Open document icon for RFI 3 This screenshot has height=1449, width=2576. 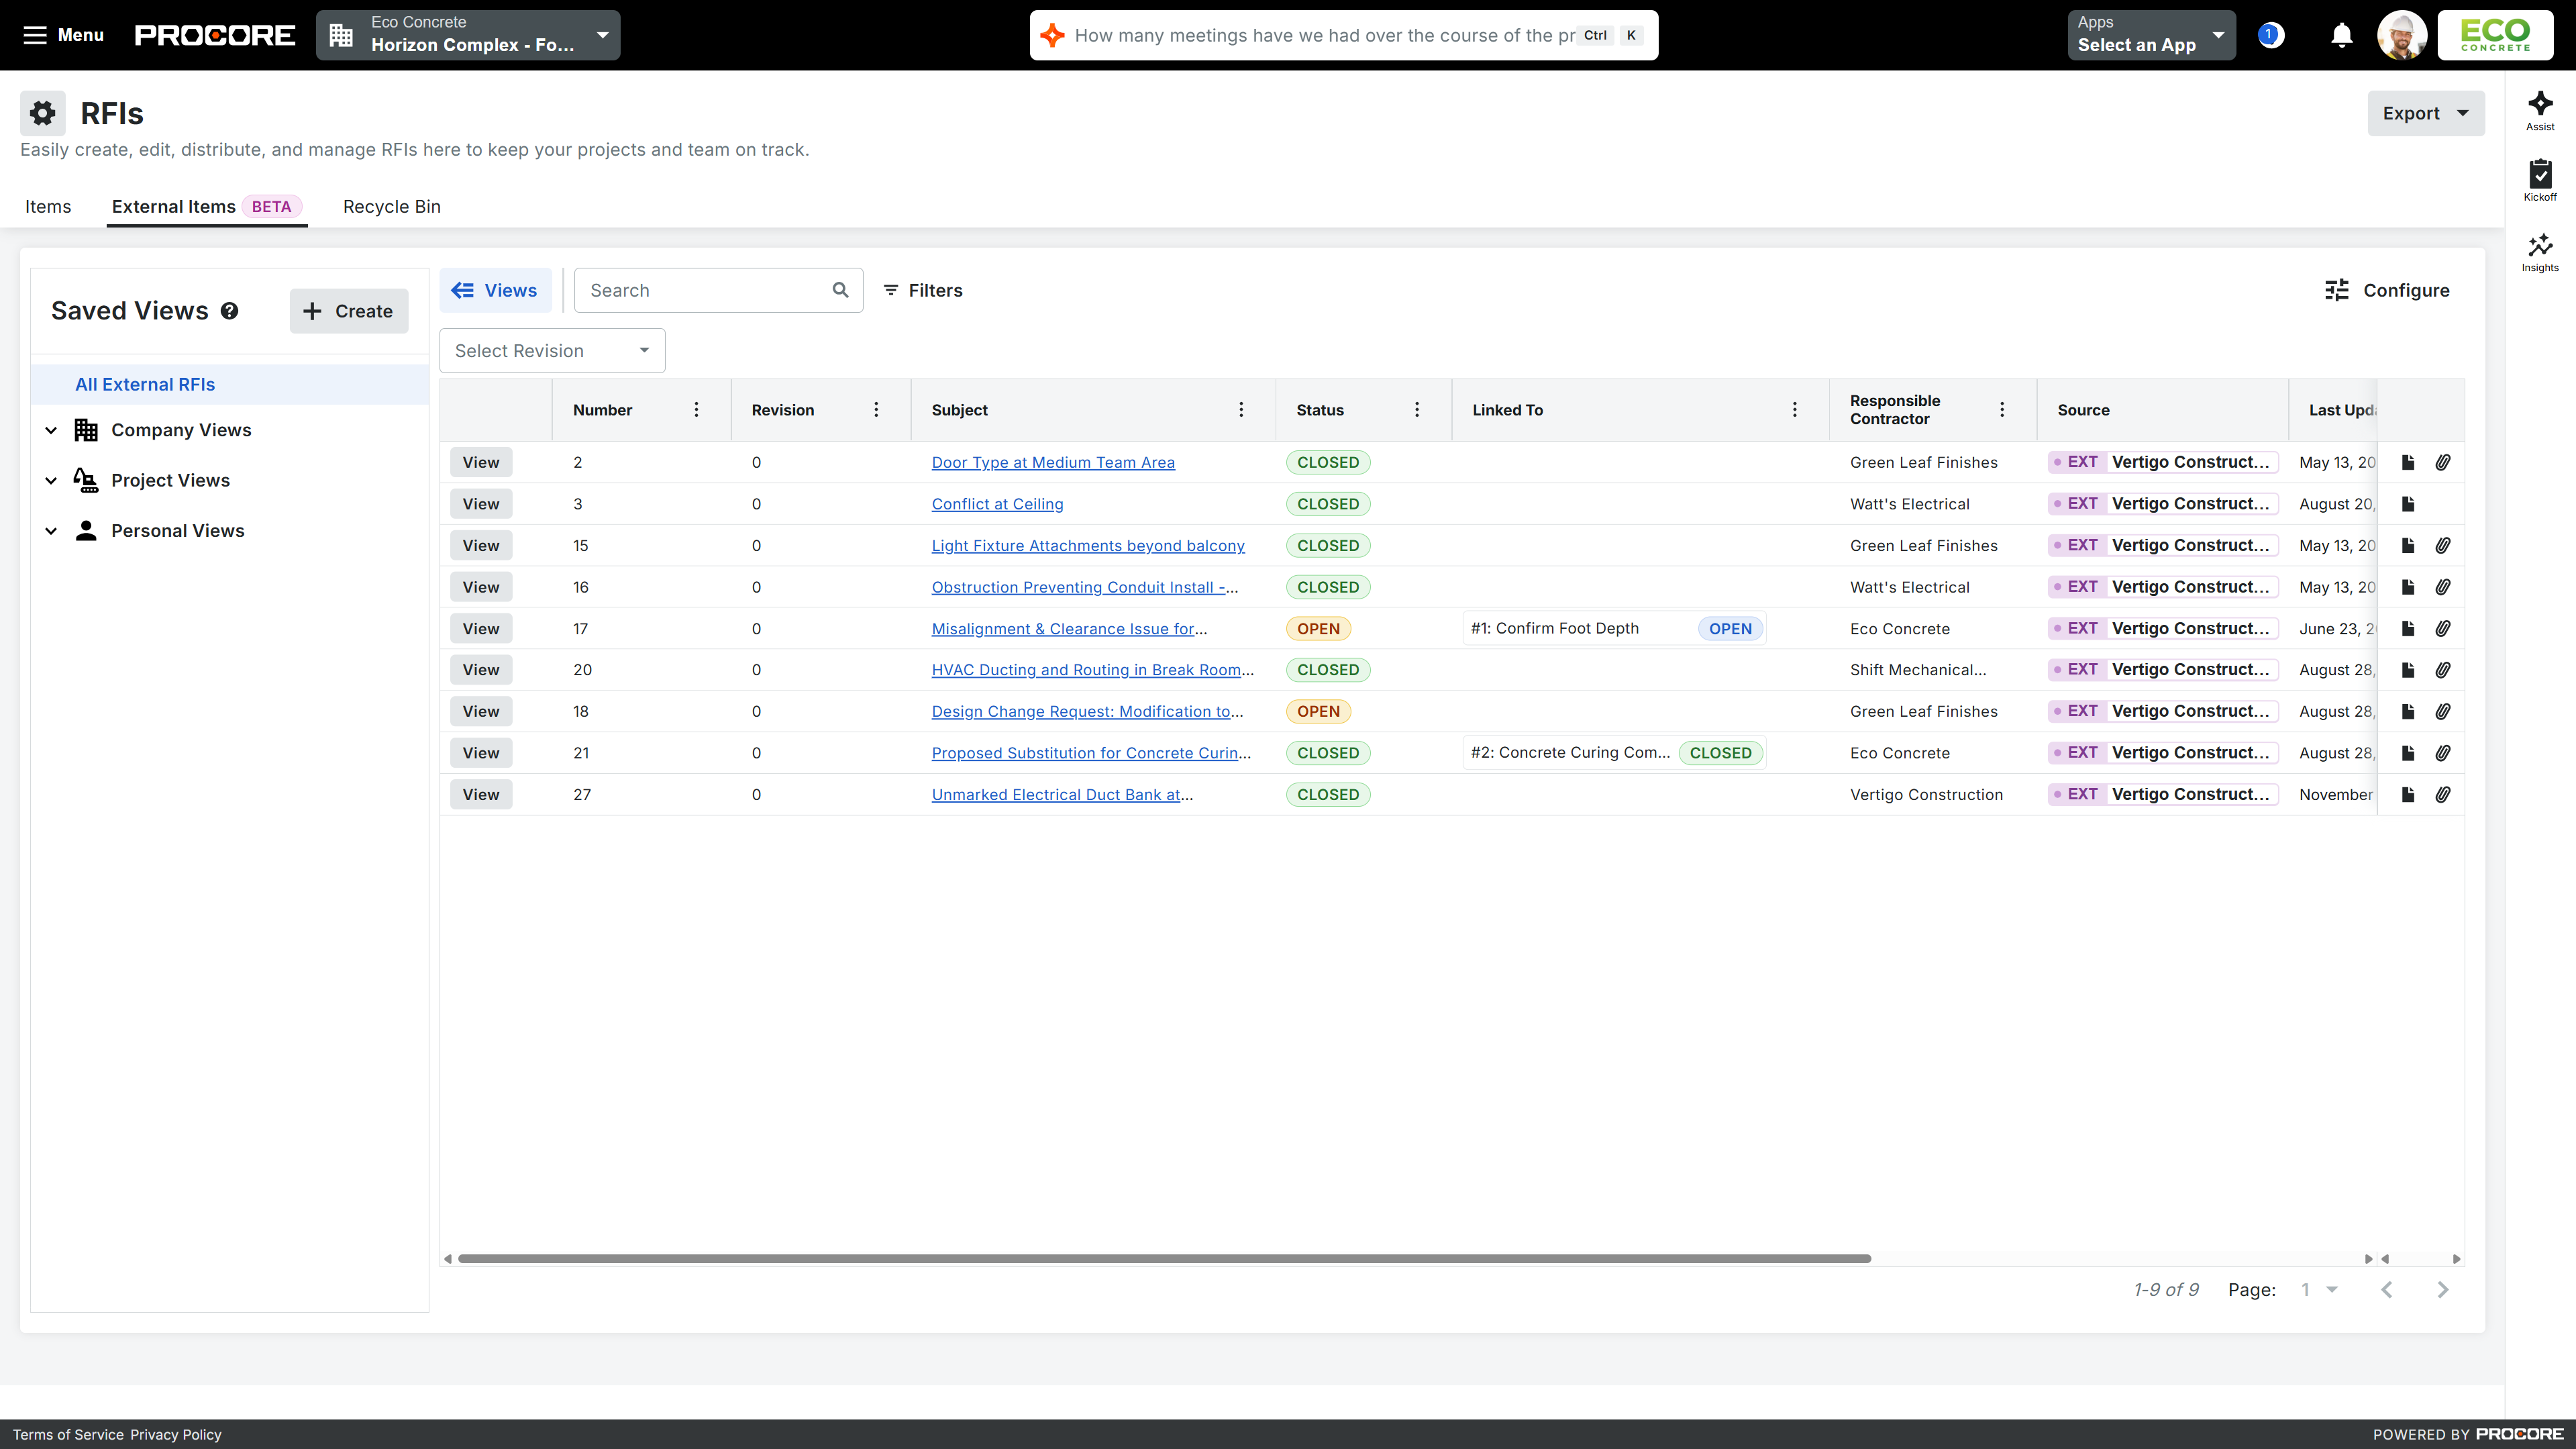click(x=2408, y=504)
